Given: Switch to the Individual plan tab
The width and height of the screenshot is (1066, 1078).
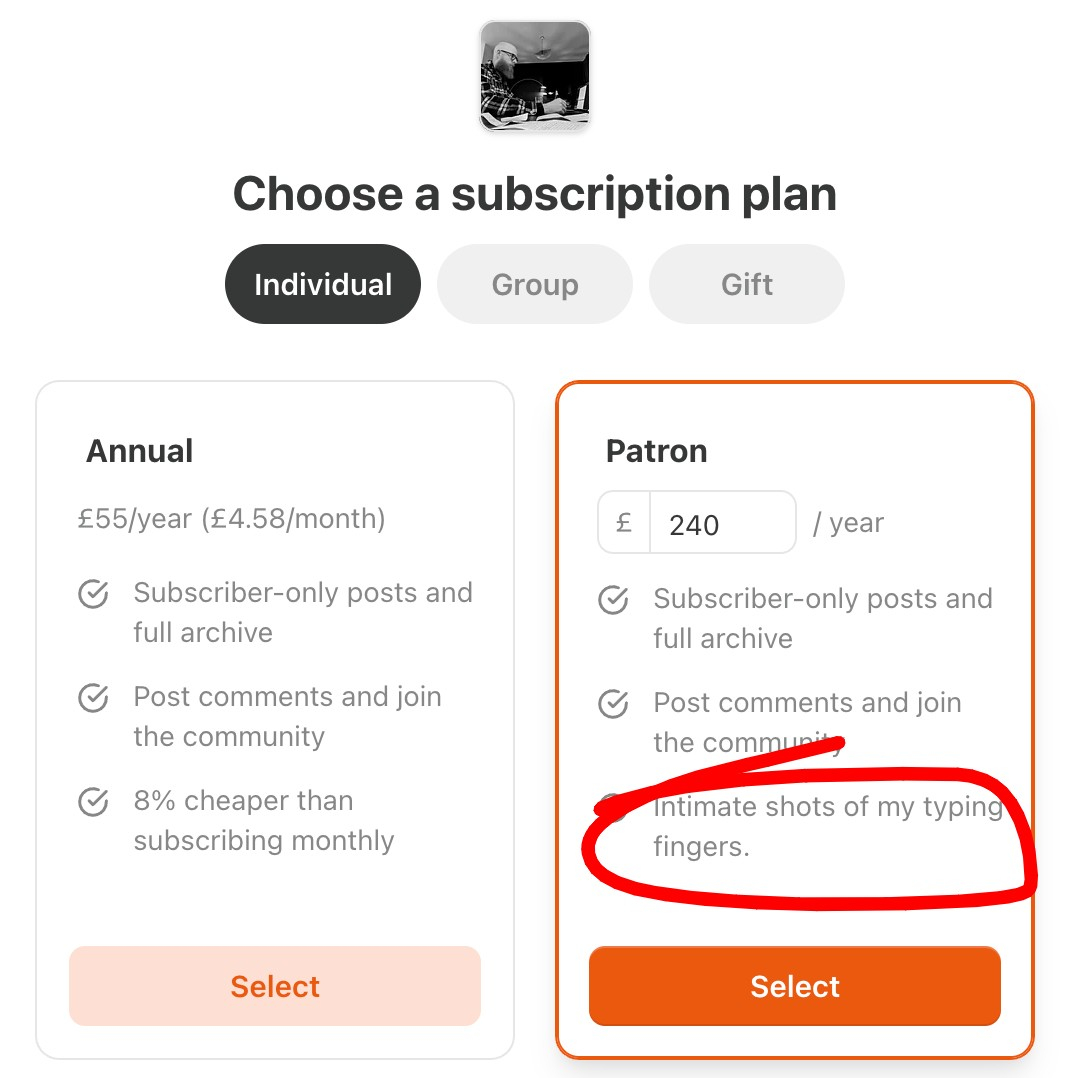Looking at the screenshot, I should (323, 285).
